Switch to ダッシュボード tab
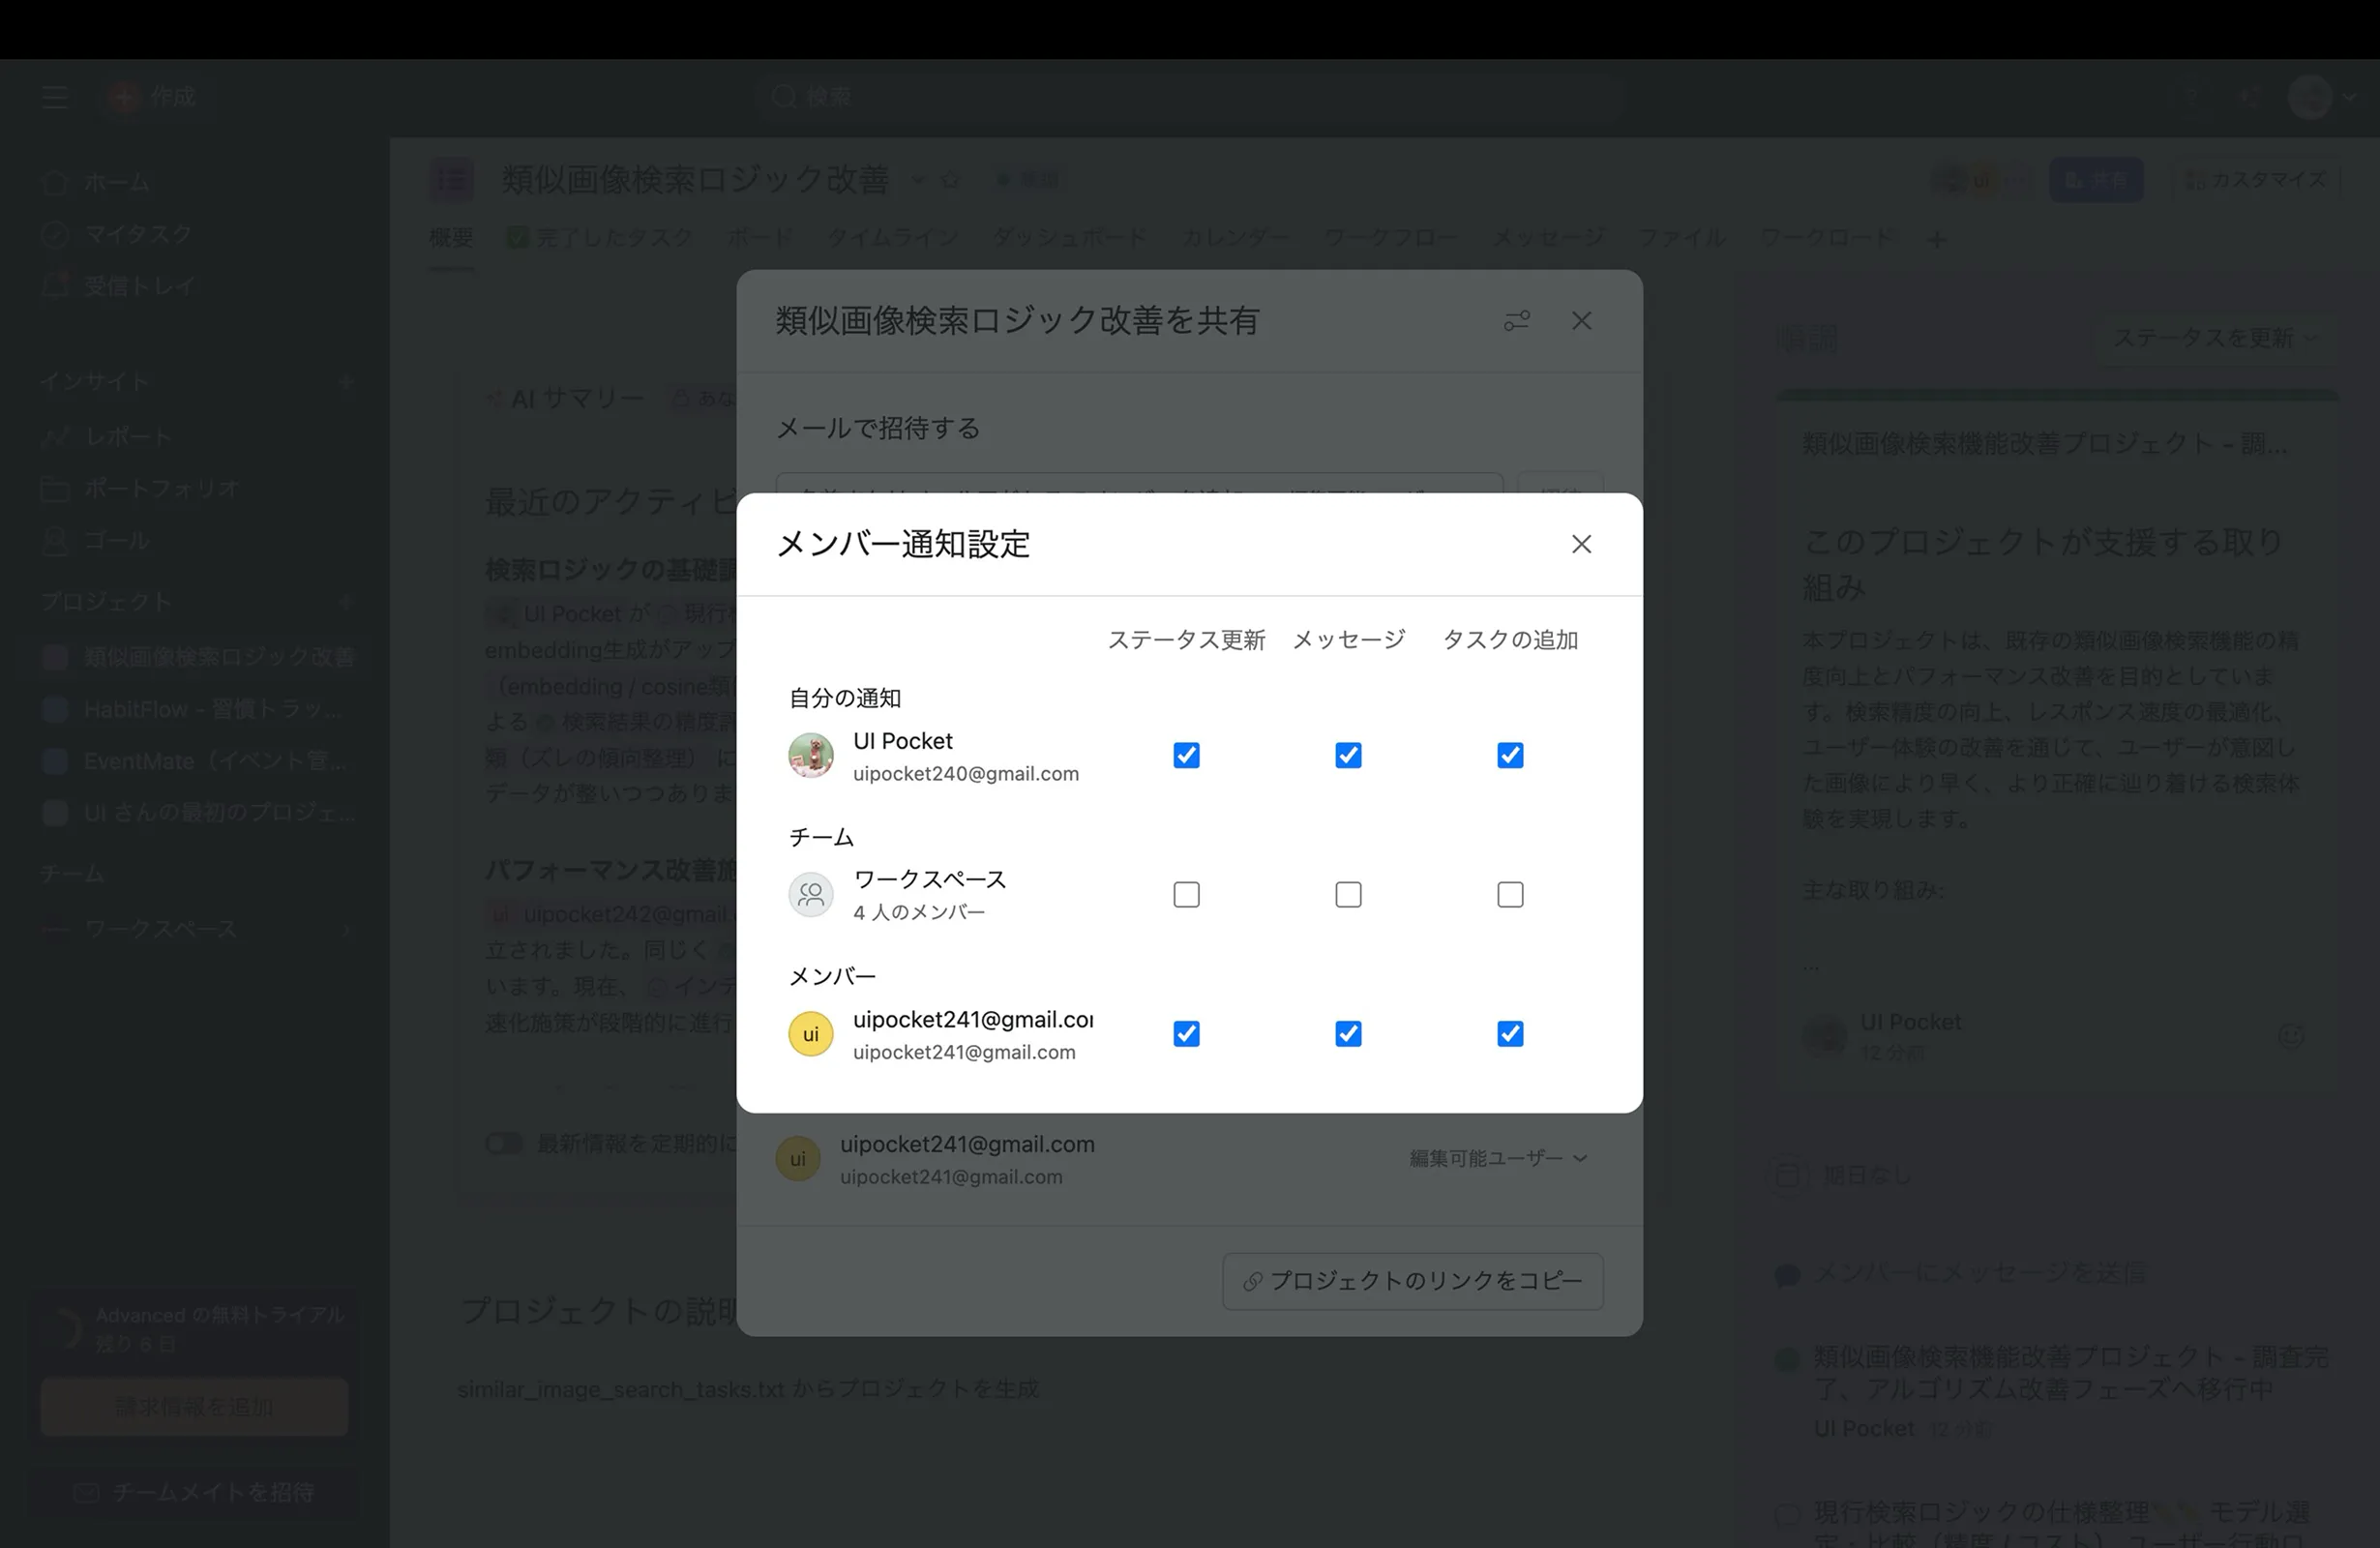Screen dimensions: 2380x1548 tap(1070, 238)
